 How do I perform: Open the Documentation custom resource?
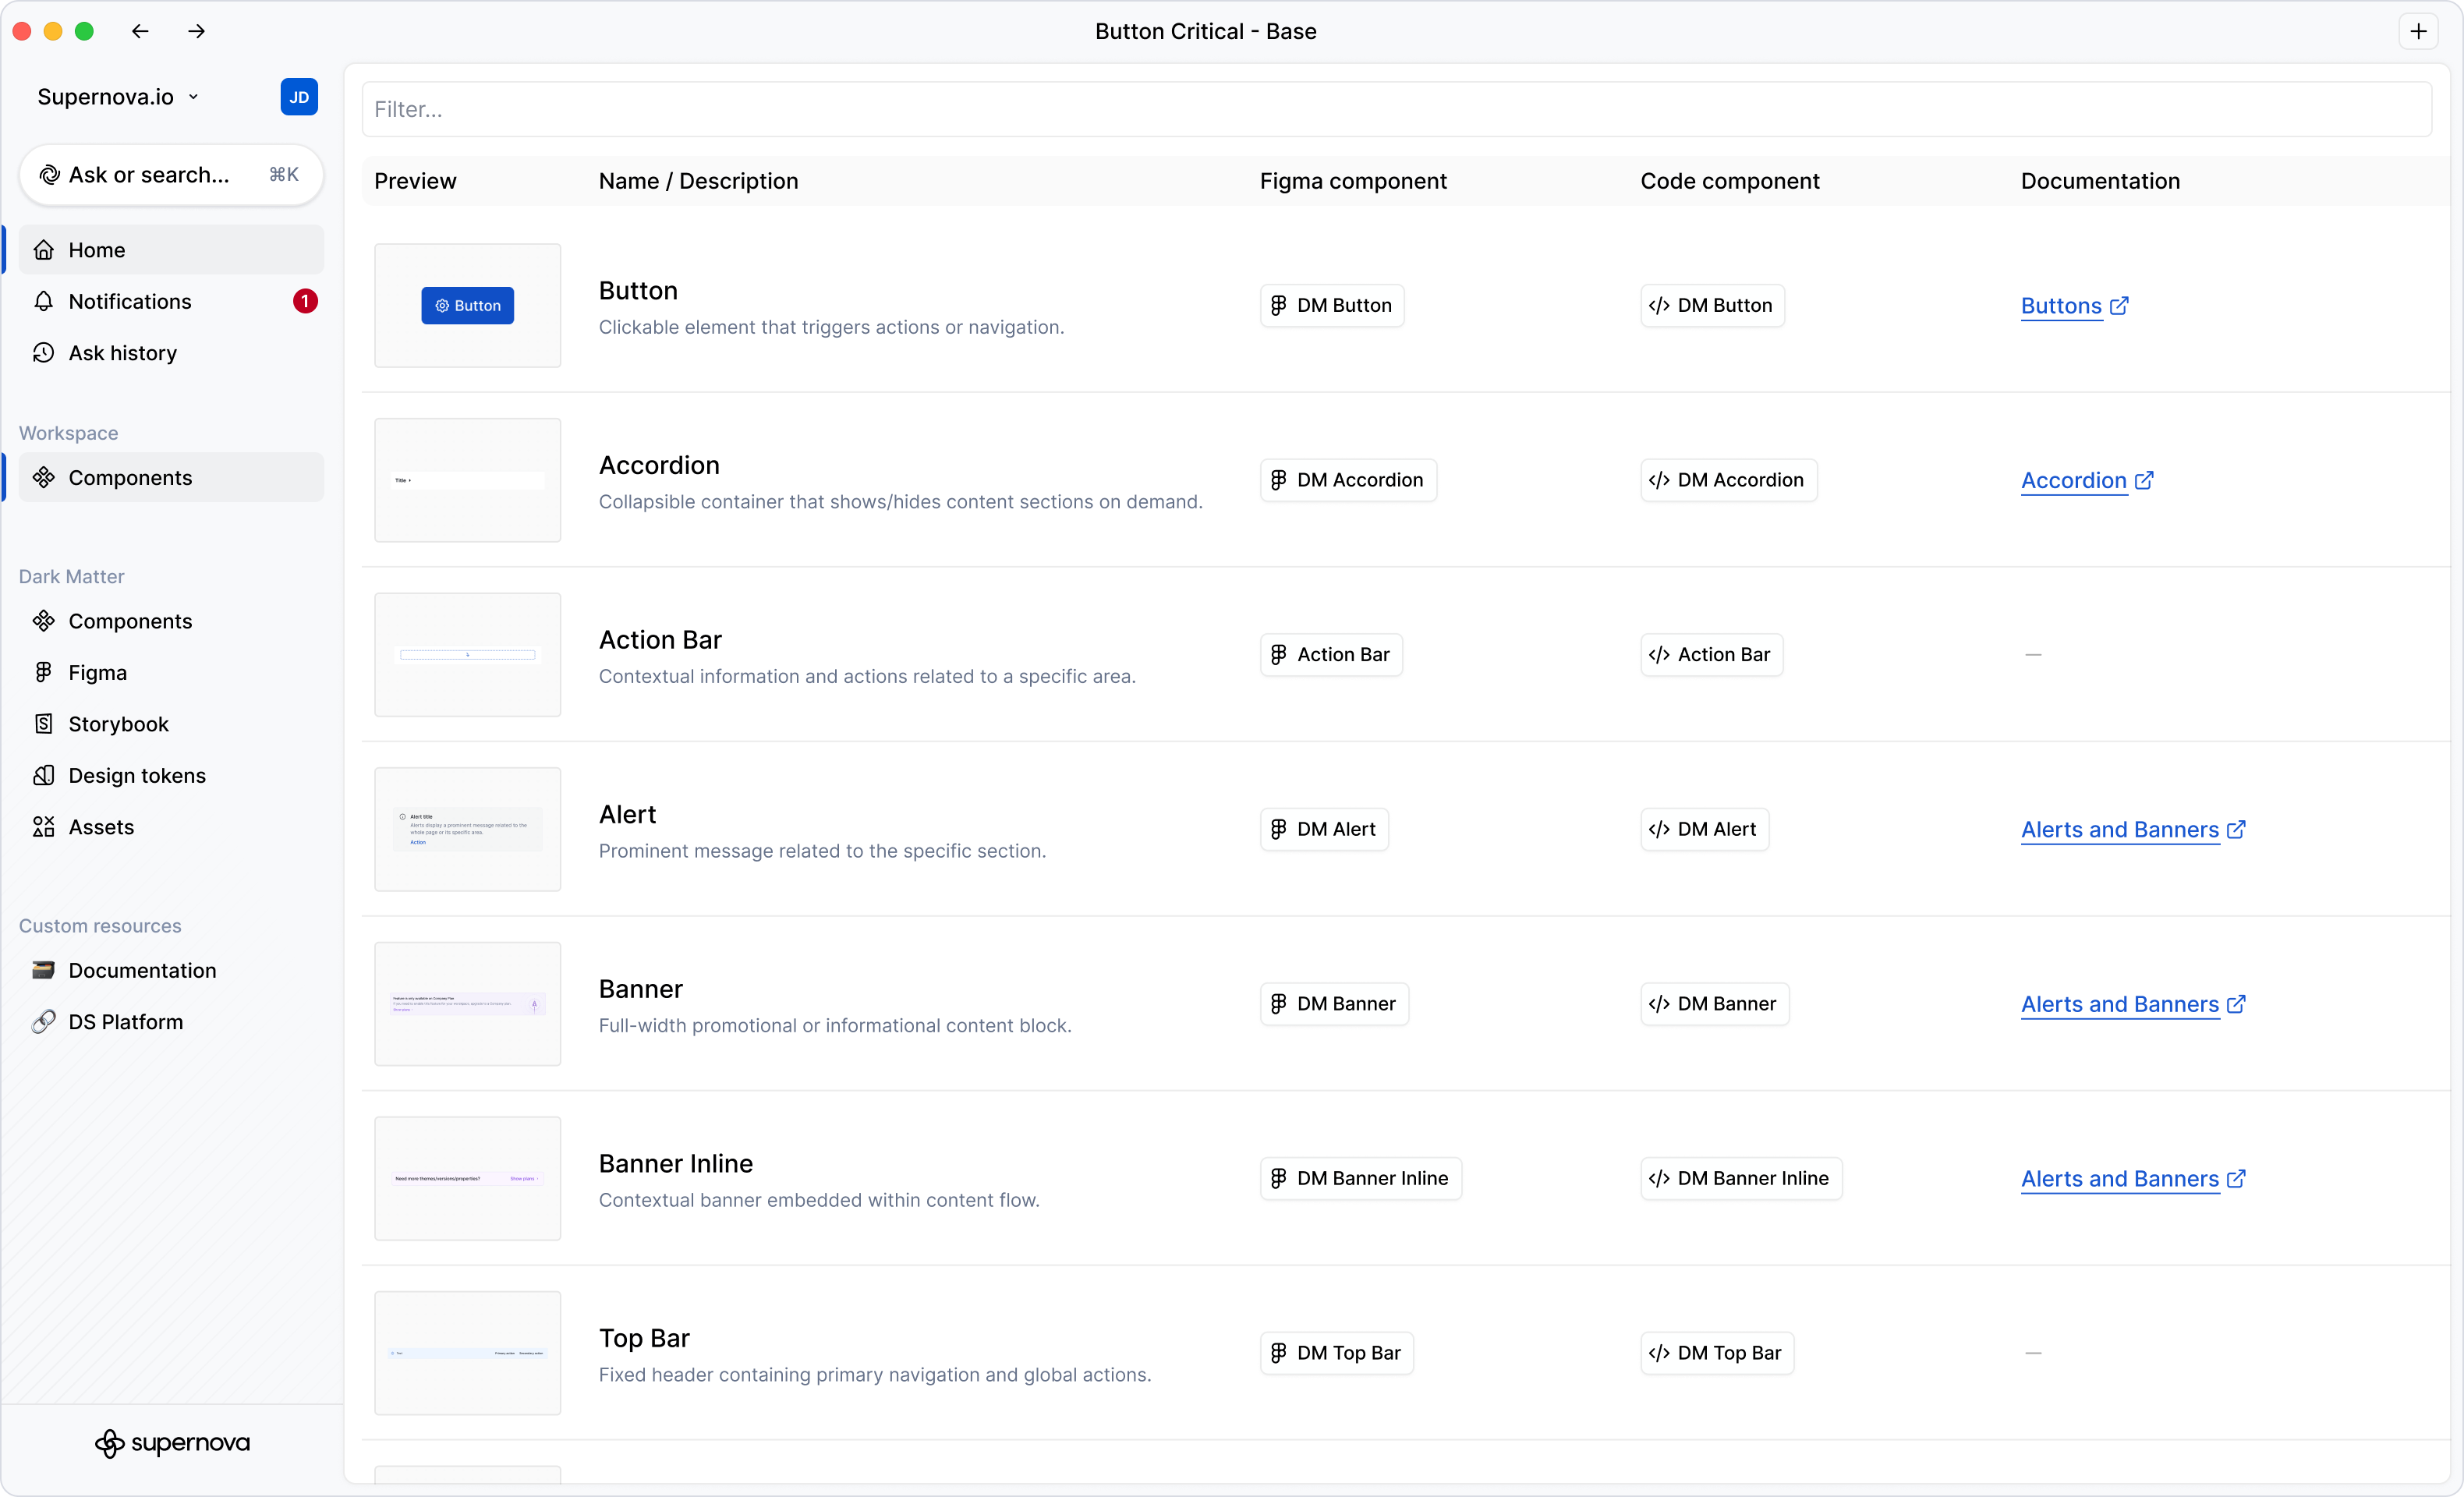tap(142, 969)
